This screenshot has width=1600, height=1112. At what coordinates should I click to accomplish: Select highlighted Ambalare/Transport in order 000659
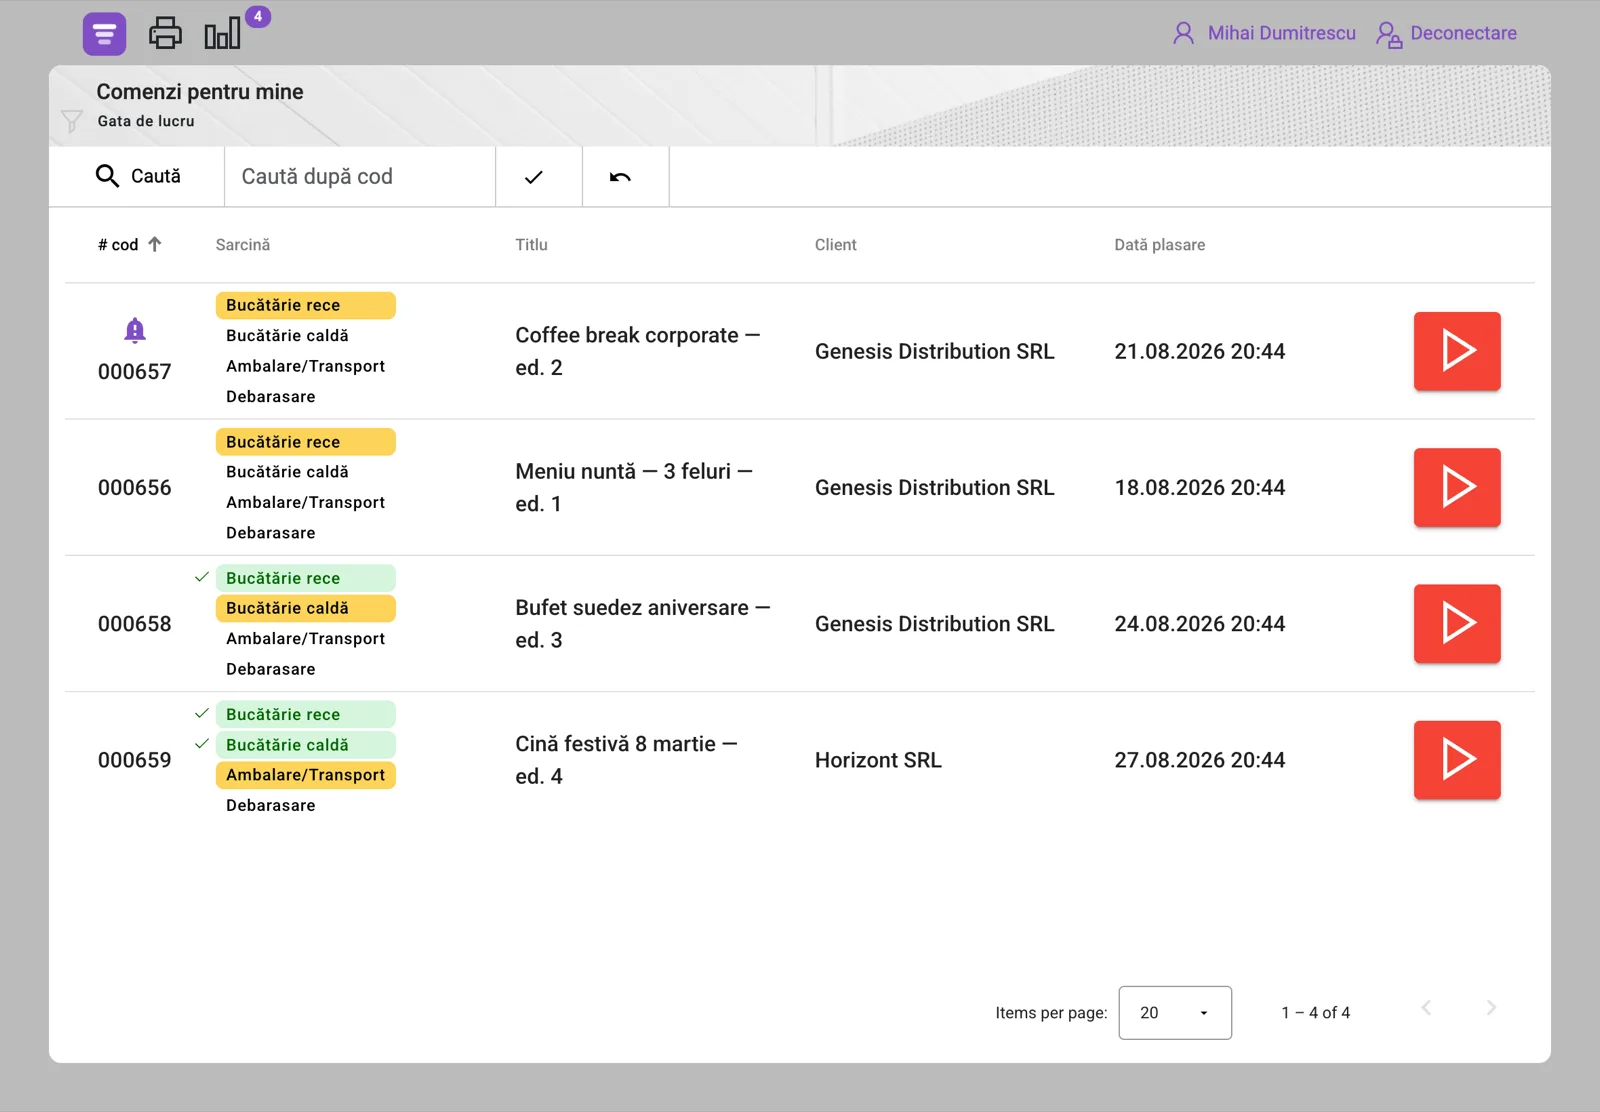coord(306,775)
